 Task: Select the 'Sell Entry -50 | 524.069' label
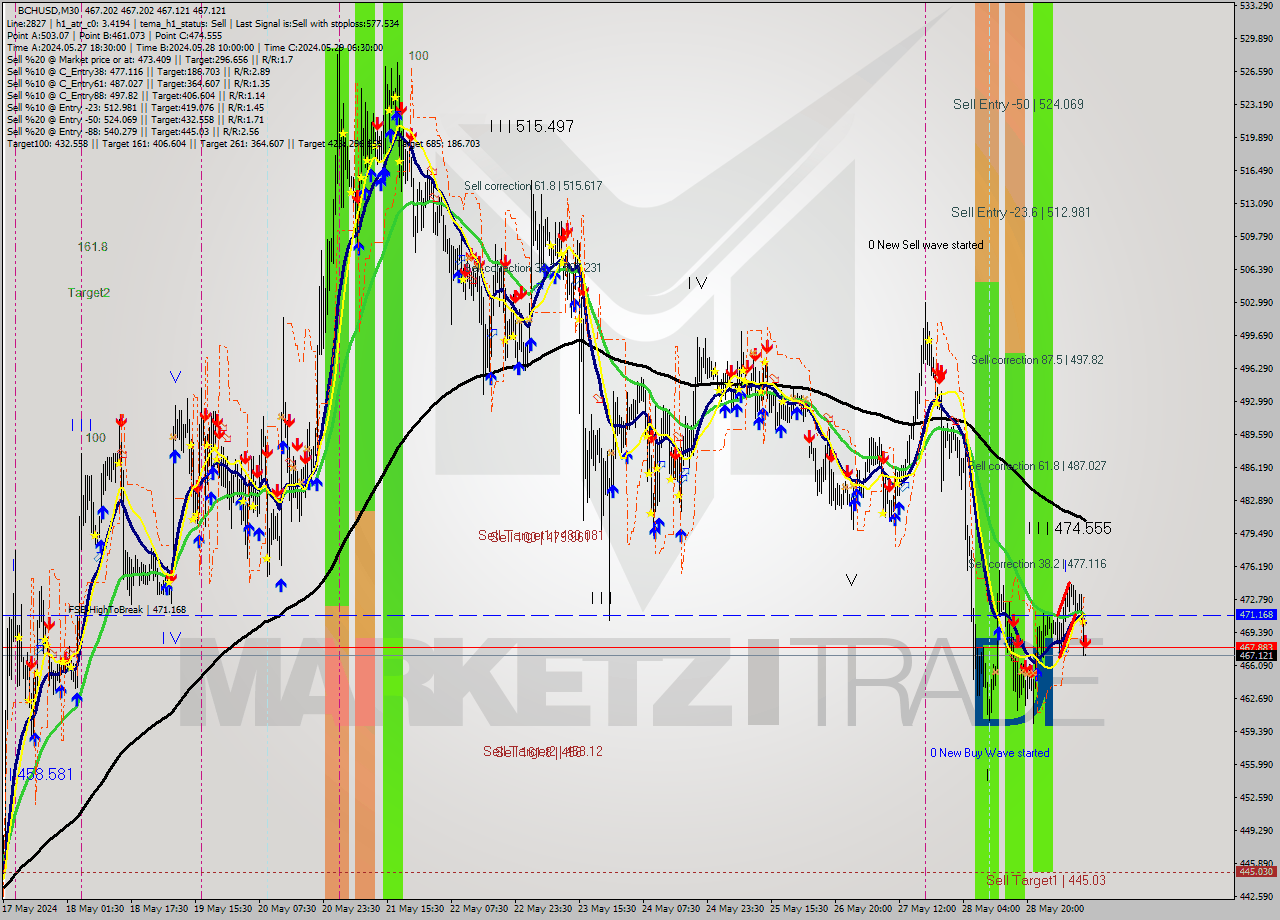(1018, 104)
